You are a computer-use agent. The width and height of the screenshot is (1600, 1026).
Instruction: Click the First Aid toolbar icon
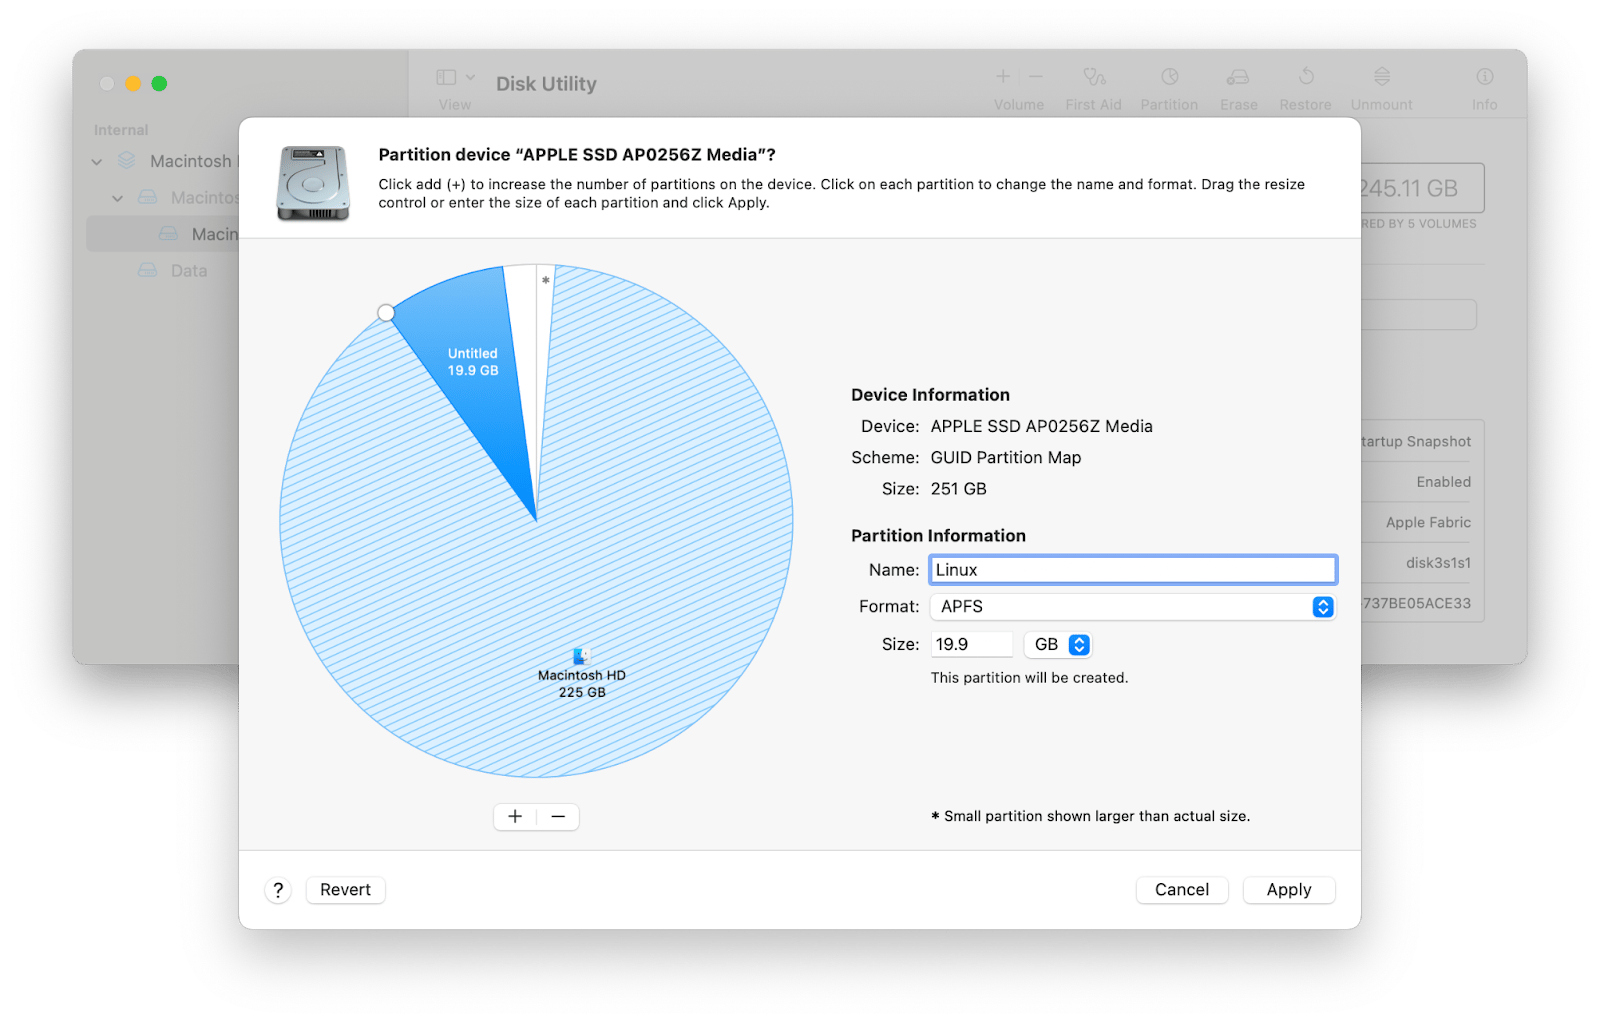click(1094, 77)
